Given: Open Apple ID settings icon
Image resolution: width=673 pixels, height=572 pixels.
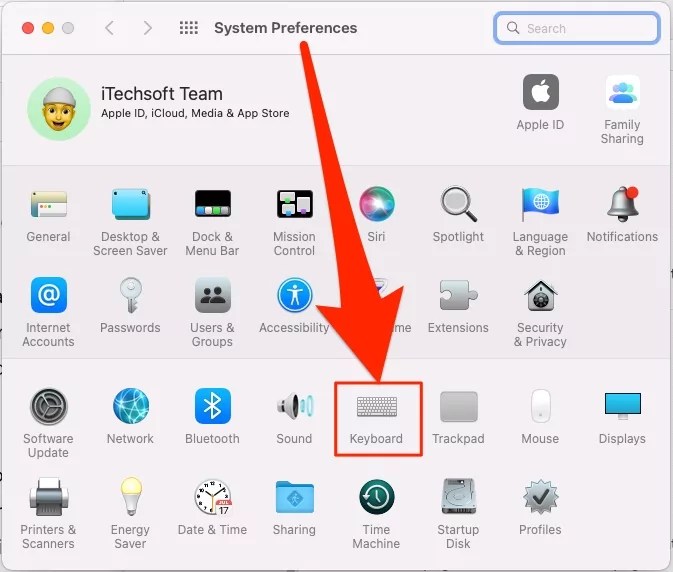Looking at the screenshot, I should coord(541,92).
